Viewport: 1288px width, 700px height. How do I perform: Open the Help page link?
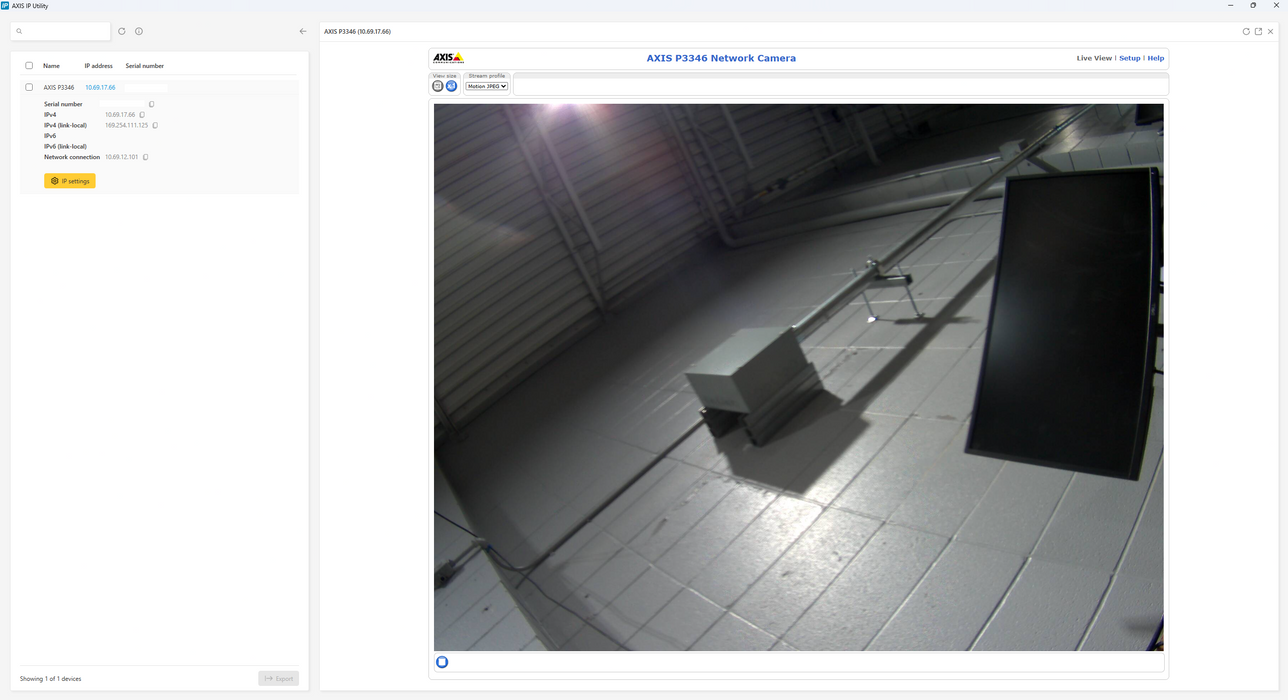pyautogui.click(x=1155, y=58)
